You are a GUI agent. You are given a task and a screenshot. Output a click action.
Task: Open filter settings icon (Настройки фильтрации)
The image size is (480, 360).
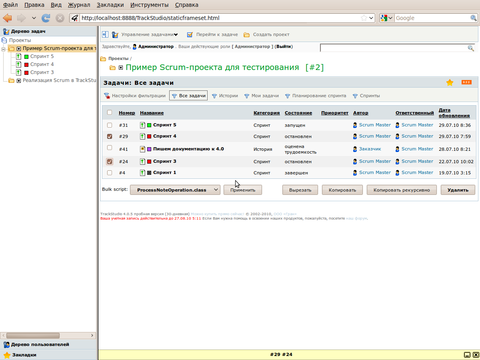pyautogui.click(x=107, y=96)
